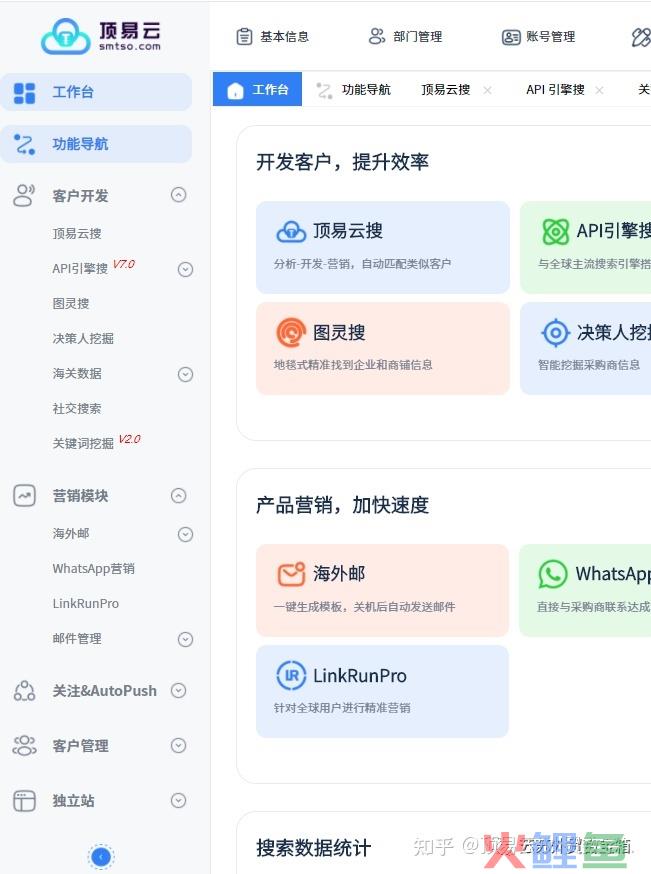Click the cloud icon on 顶易云搜 card
The image size is (651, 874).
point(291,231)
